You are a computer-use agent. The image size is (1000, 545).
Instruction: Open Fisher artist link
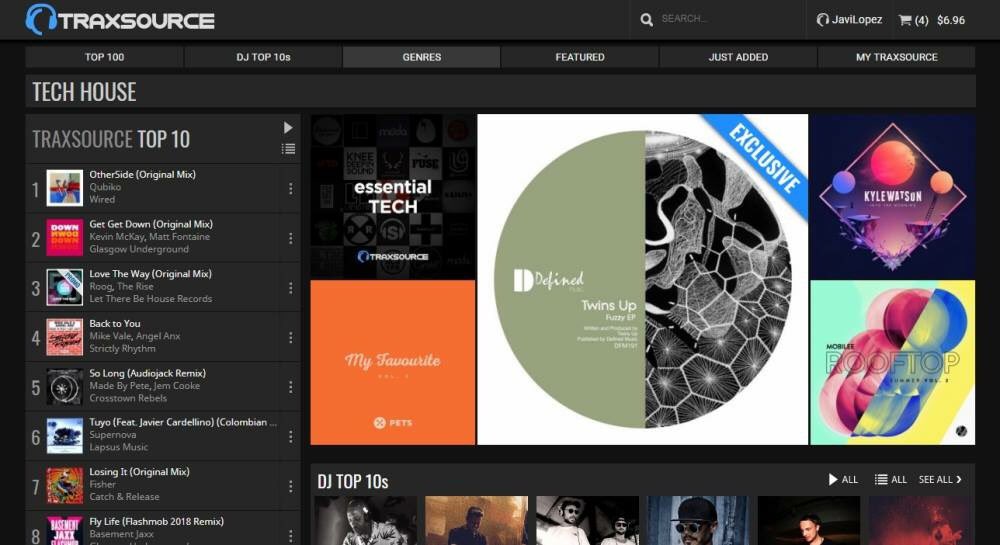pyautogui.click(x=103, y=484)
